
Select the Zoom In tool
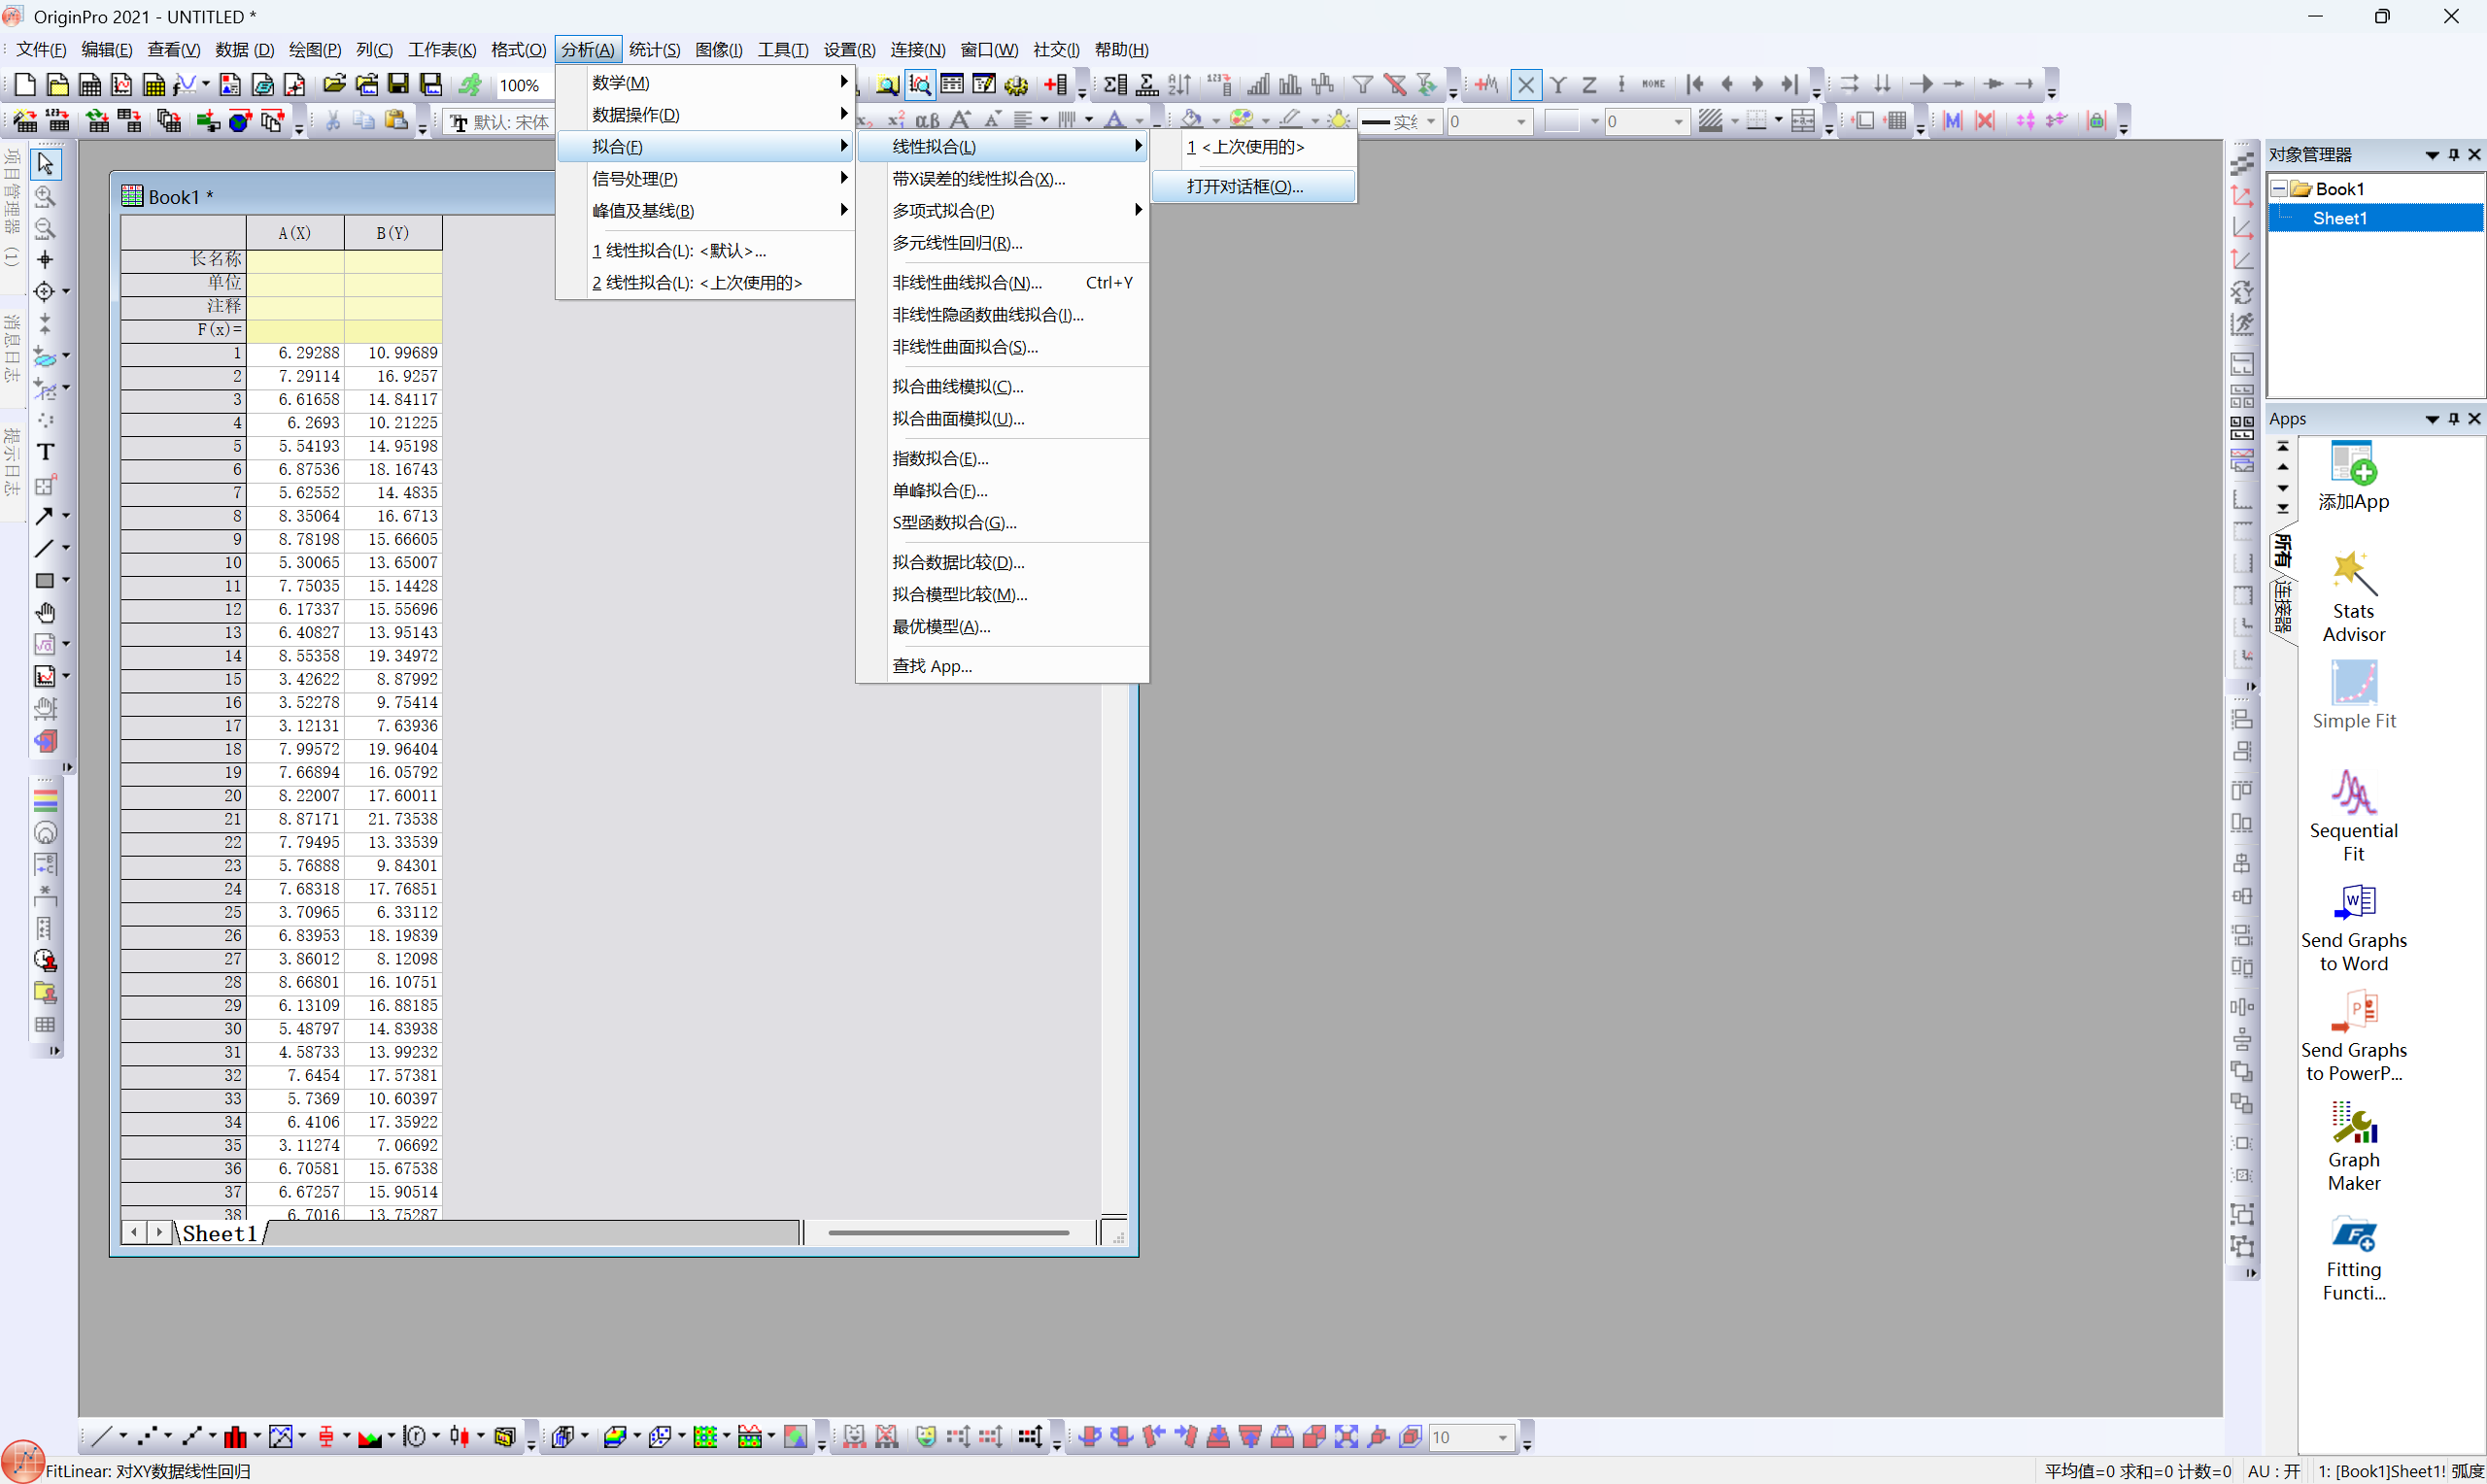click(45, 196)
